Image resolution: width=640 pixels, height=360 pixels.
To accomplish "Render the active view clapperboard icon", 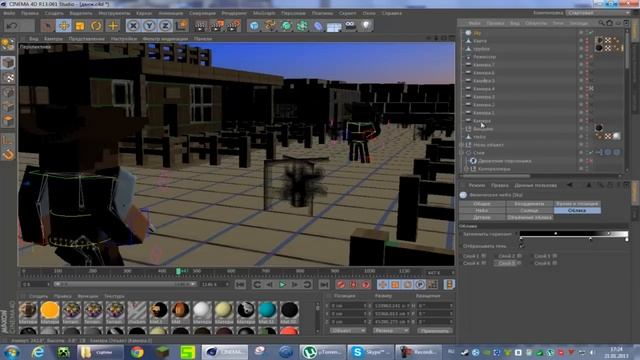I will (201, 26).
